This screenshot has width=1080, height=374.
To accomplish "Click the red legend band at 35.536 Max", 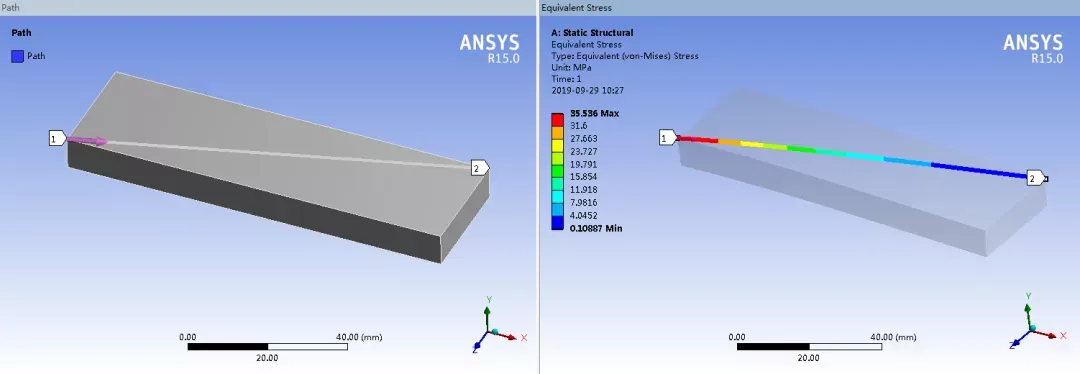I will (558, 119).
